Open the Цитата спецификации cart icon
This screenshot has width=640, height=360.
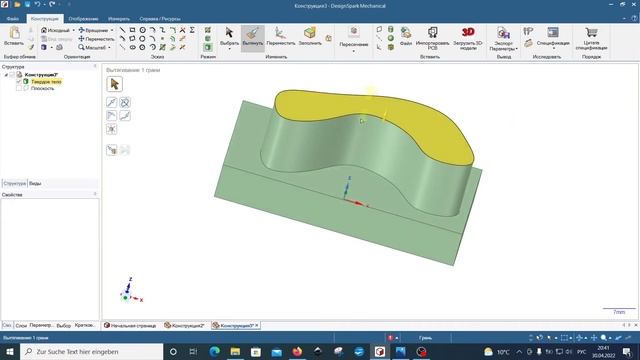(591, 38)
